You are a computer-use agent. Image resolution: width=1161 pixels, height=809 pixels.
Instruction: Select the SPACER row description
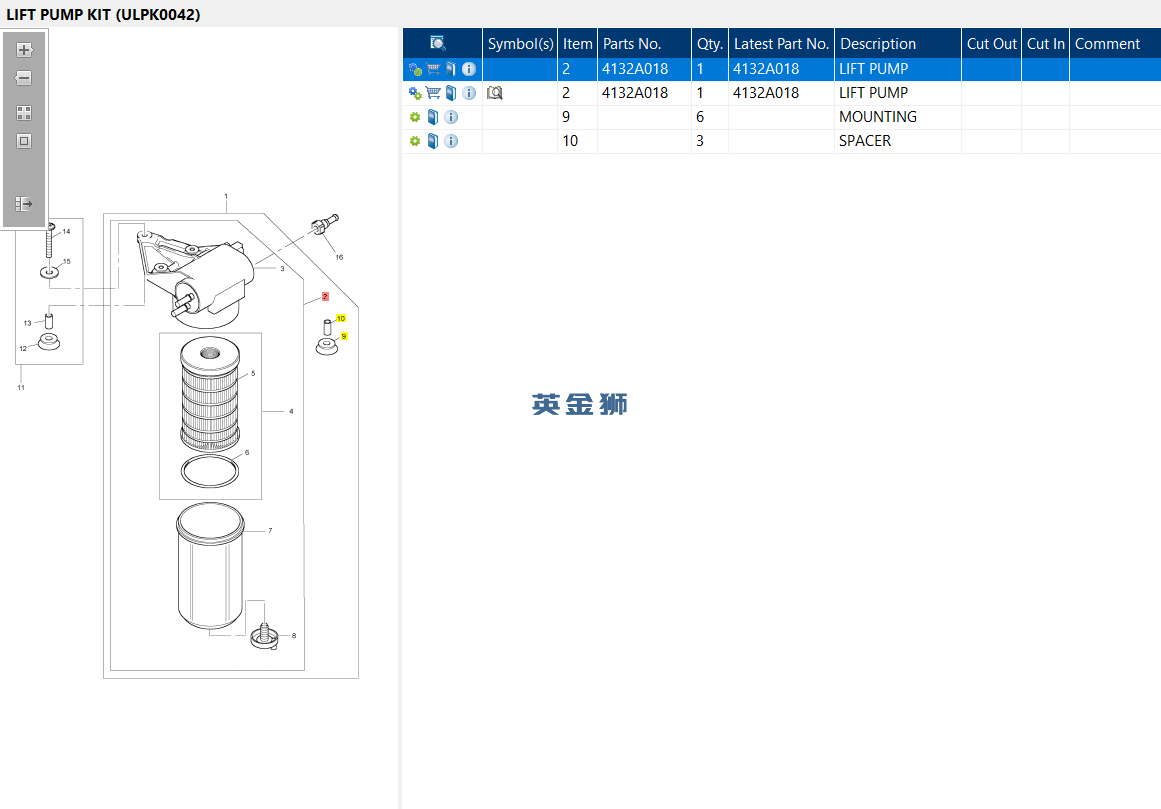click(x=865, y=141)
